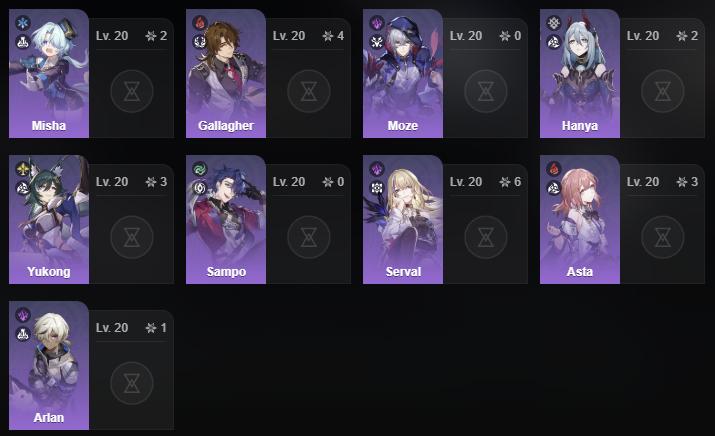715x436 pixels.
Task: Open Moze character portrait
Action: click(403, 73)
